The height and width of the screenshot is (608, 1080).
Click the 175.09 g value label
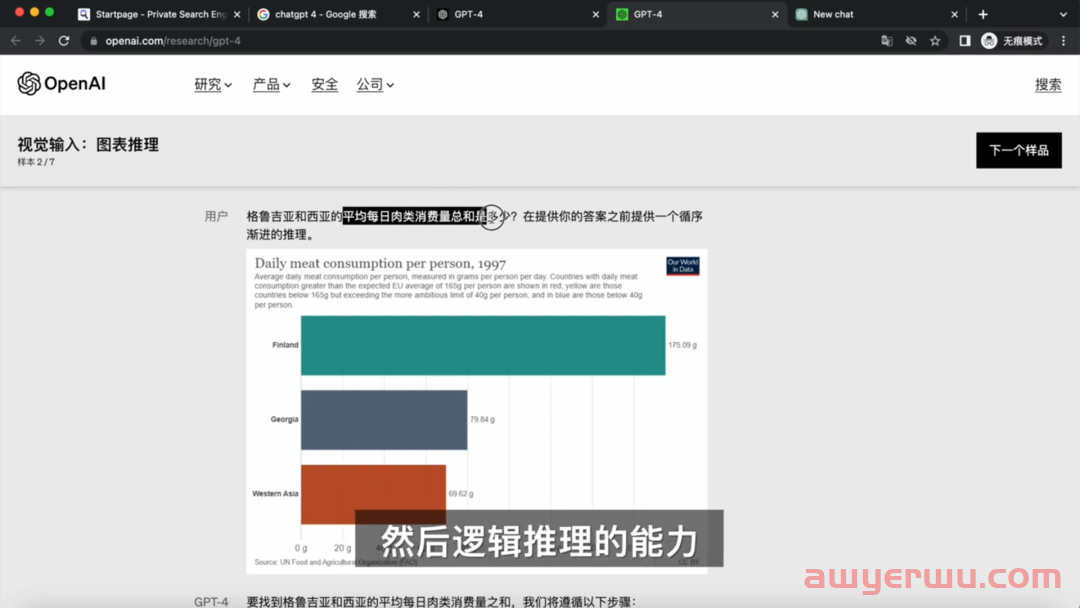point(683,345)
